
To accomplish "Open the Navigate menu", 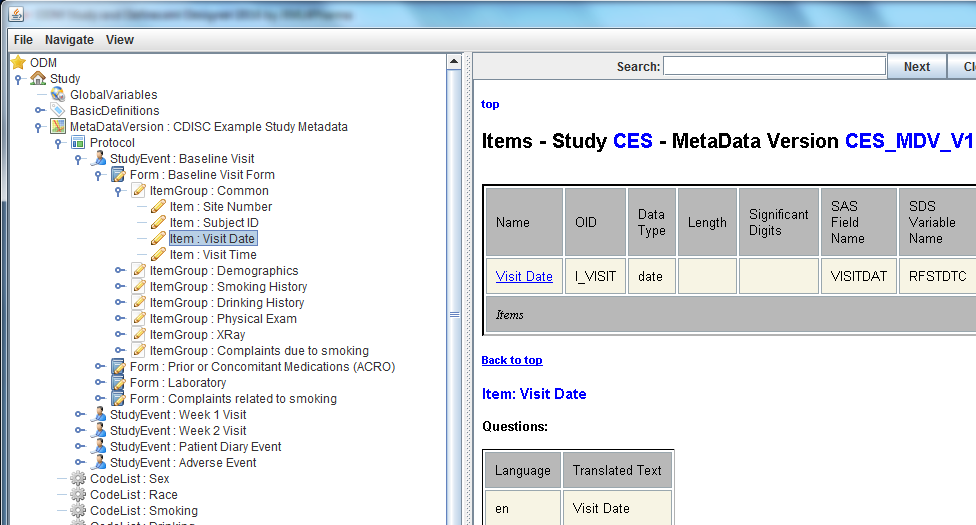I will pos(69,40).
